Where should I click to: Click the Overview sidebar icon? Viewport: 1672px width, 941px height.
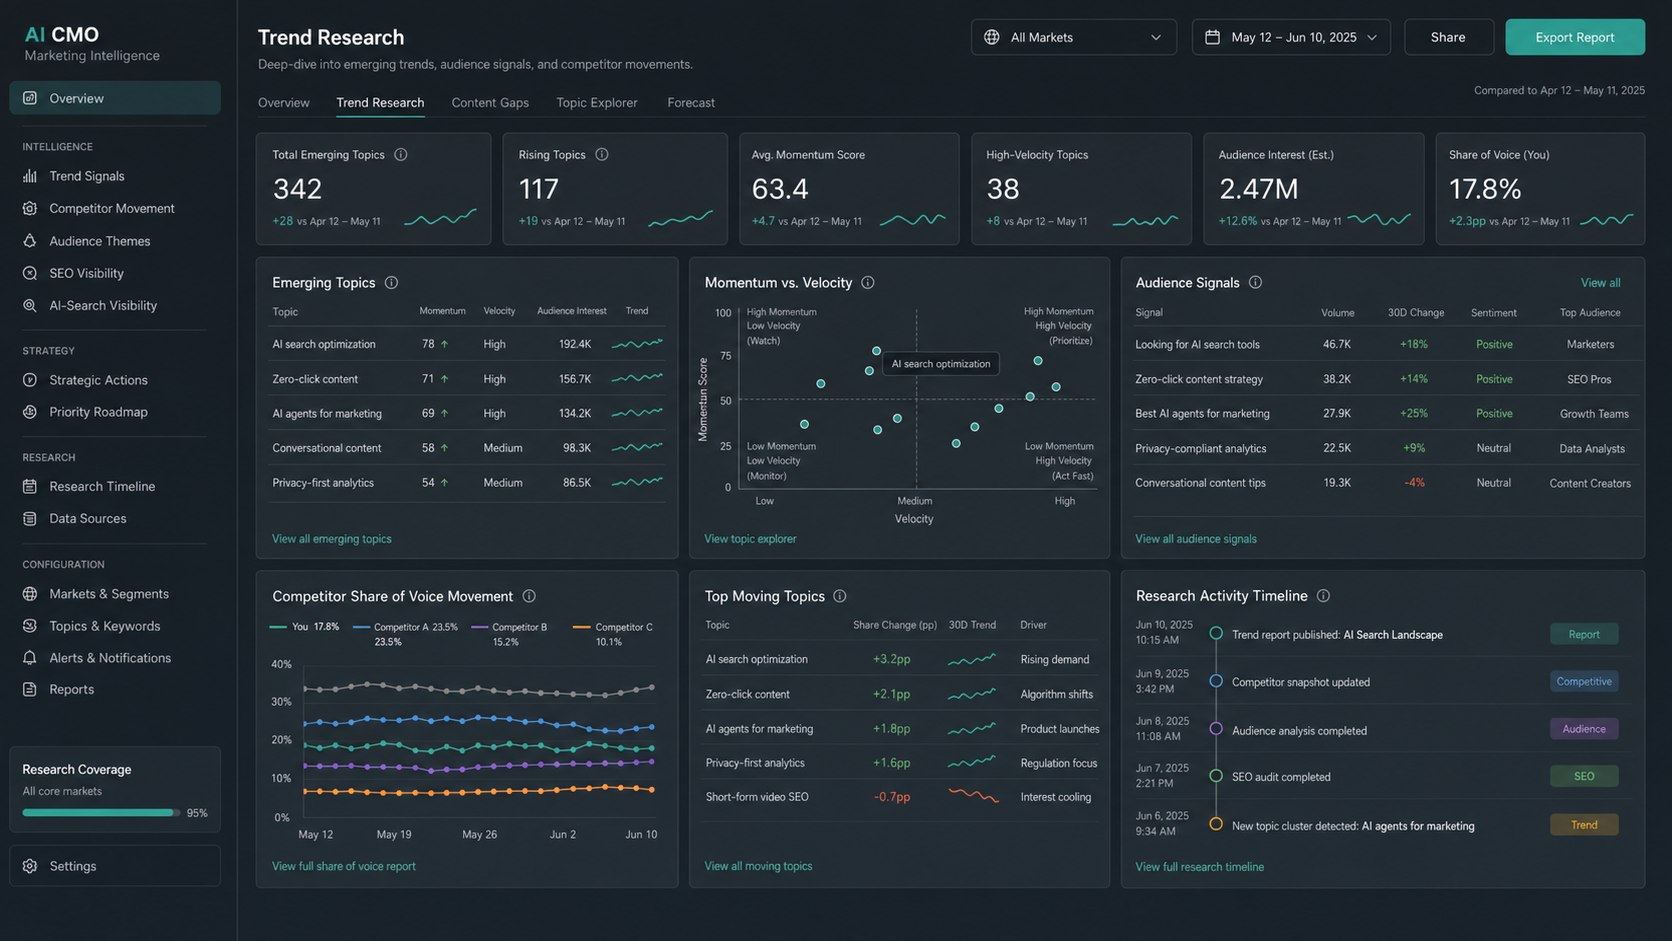tap(30, 98)
